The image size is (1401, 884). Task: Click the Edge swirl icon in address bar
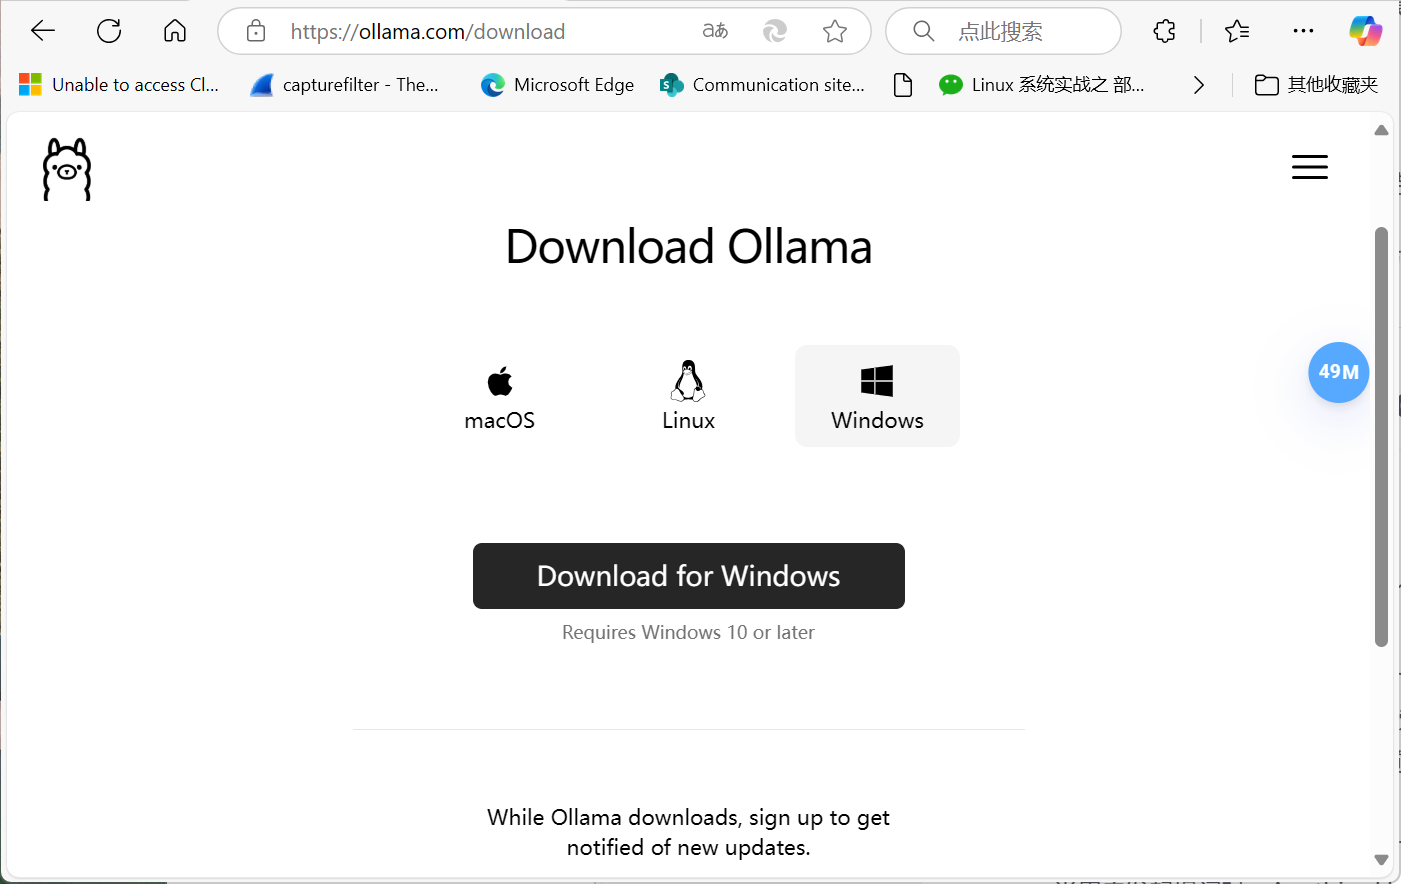pyautogui.click(x=775, y=31)
